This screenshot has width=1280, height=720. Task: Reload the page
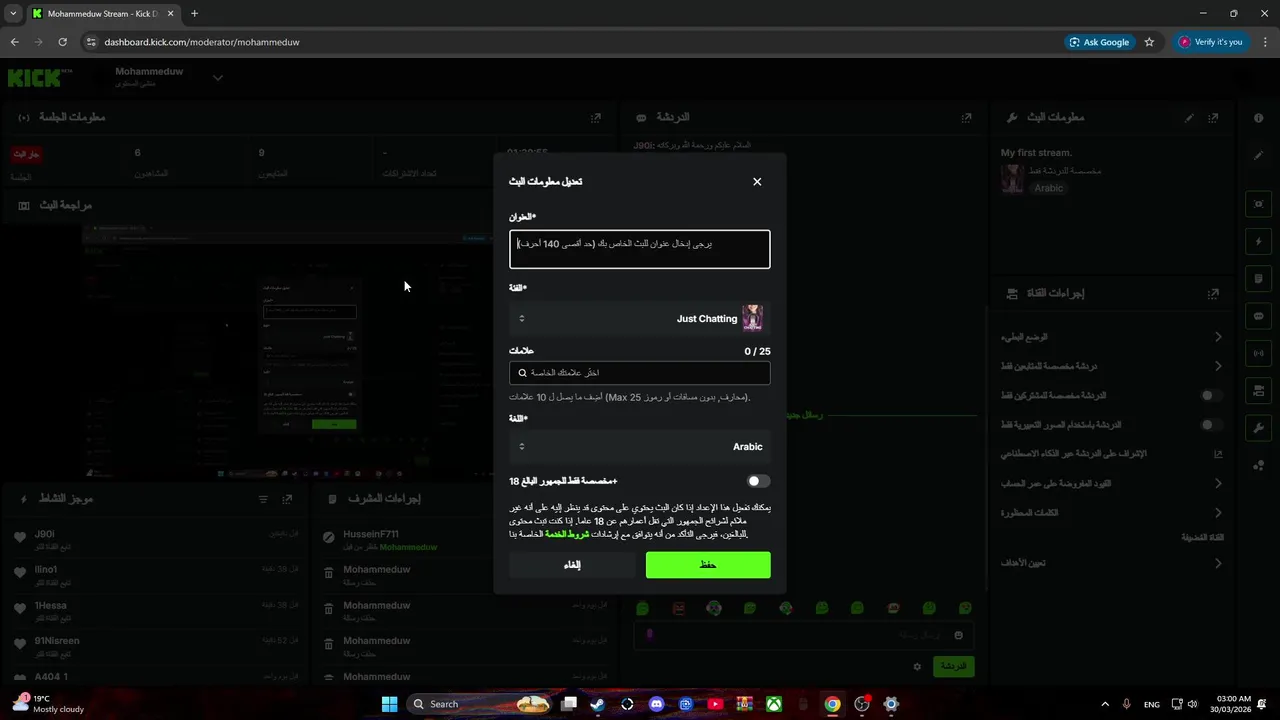(62, 42)
